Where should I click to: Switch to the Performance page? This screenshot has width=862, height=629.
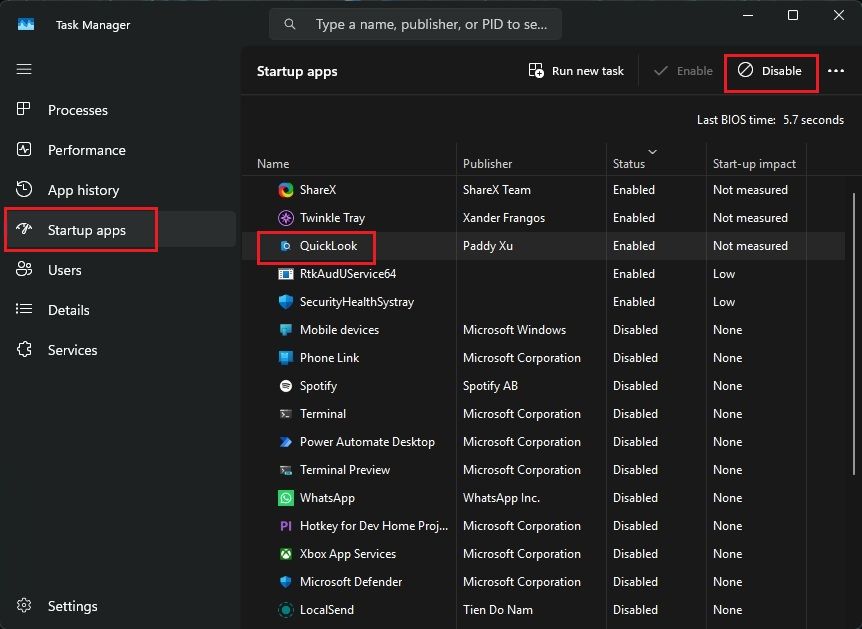[x=85, y=149]
